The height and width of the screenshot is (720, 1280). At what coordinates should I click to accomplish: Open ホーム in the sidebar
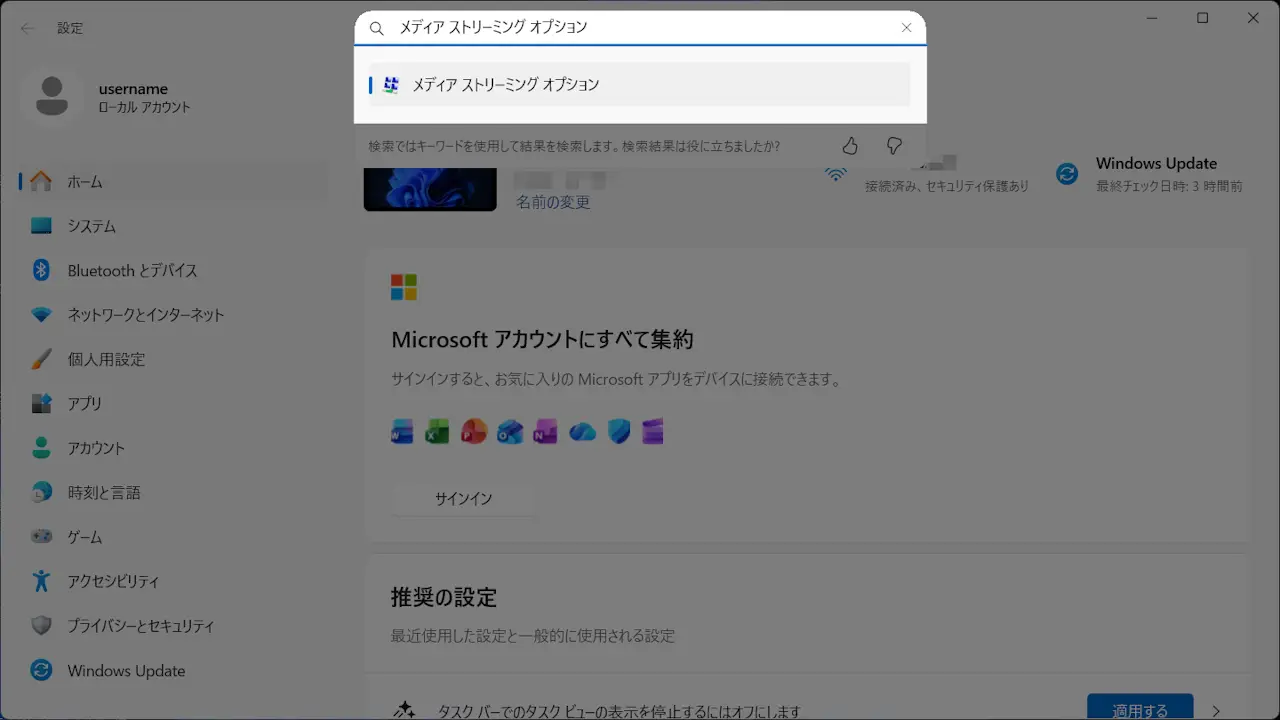coord(85,182)
